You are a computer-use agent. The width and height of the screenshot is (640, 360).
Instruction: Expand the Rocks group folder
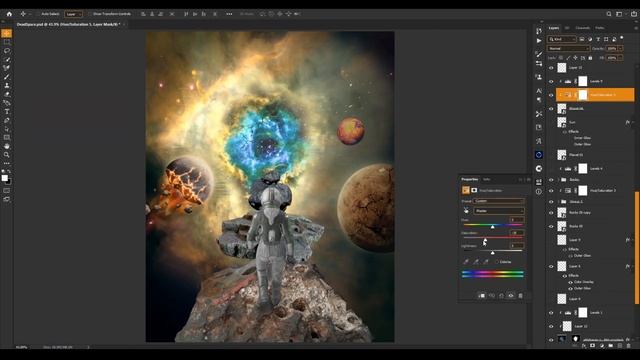559,180
